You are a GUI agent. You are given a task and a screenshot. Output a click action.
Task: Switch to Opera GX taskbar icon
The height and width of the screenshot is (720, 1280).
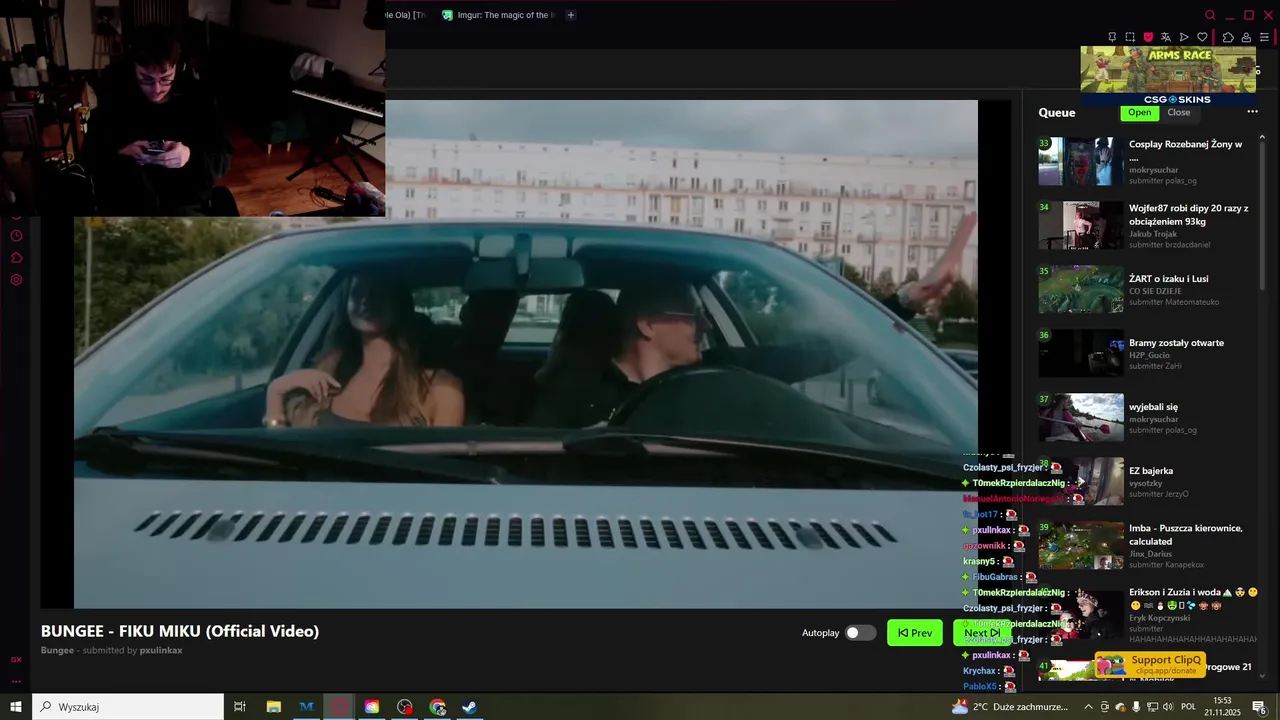[x=339, y=707]
